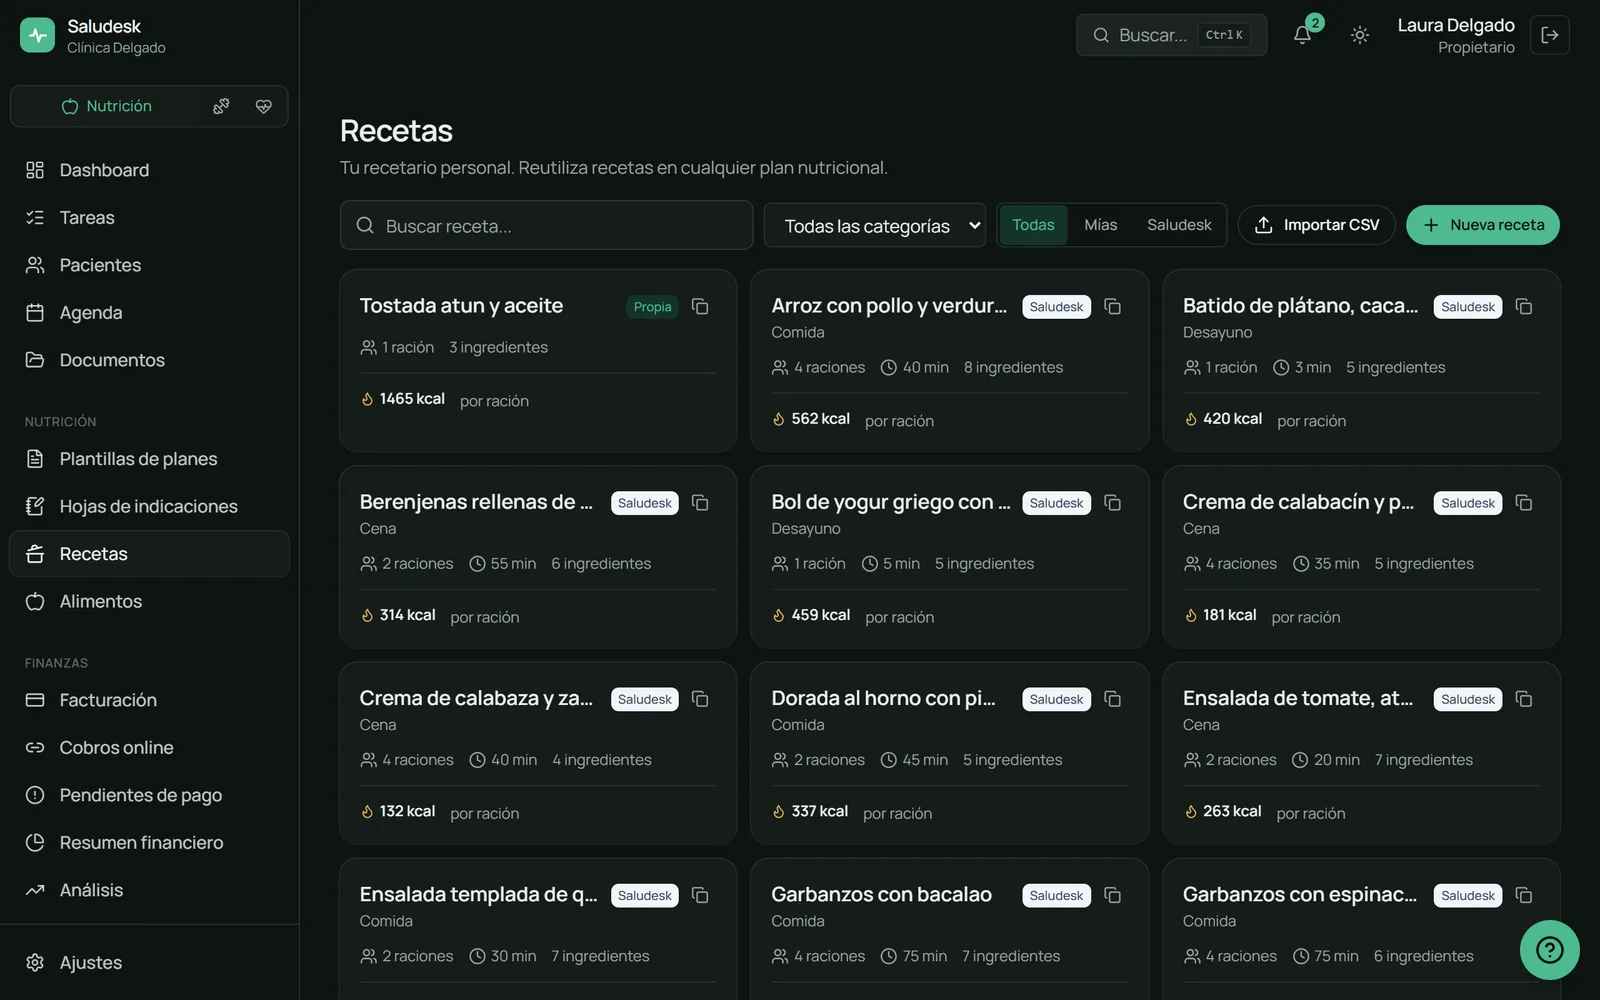1600x1000 pixels.
Task: Open Pendientes de pago
Action: [149, 795]
